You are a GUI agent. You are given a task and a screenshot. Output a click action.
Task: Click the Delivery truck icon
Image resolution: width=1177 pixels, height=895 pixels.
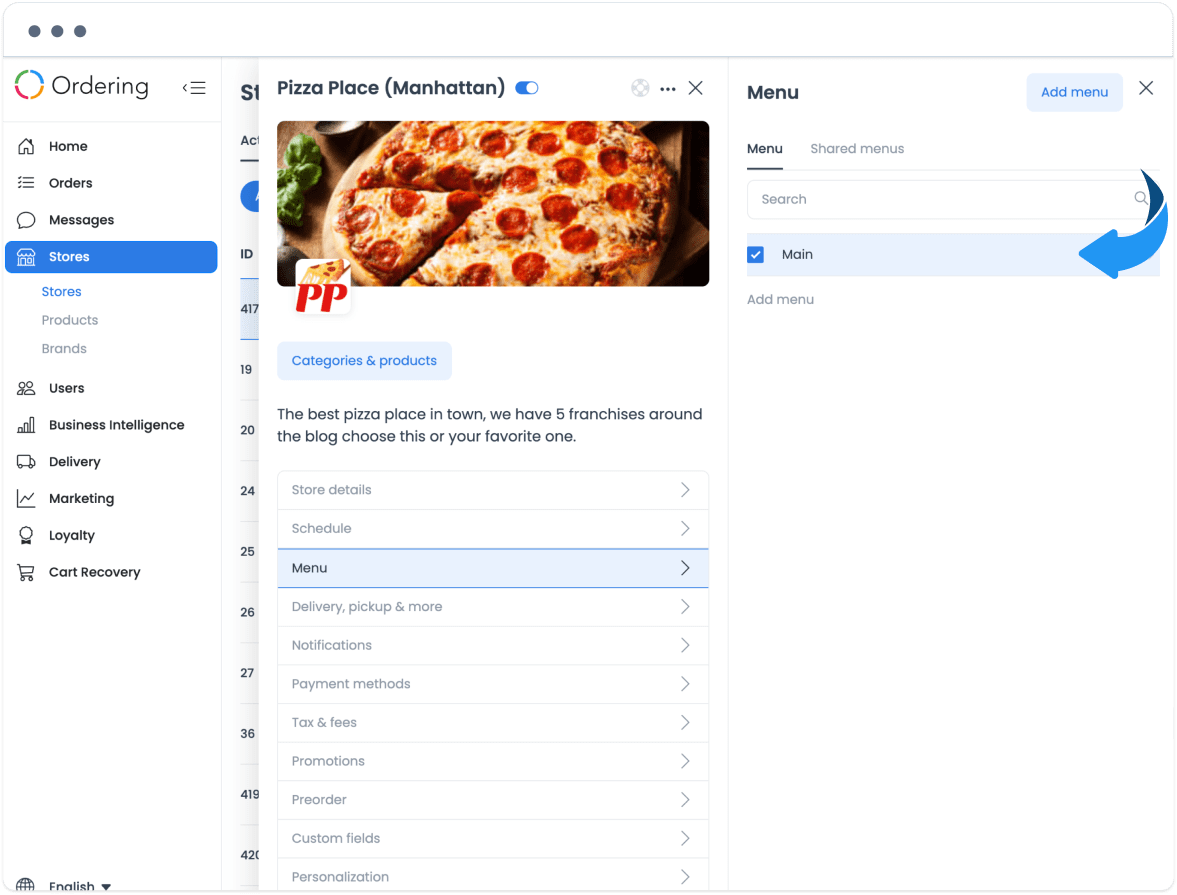(26, 462)
